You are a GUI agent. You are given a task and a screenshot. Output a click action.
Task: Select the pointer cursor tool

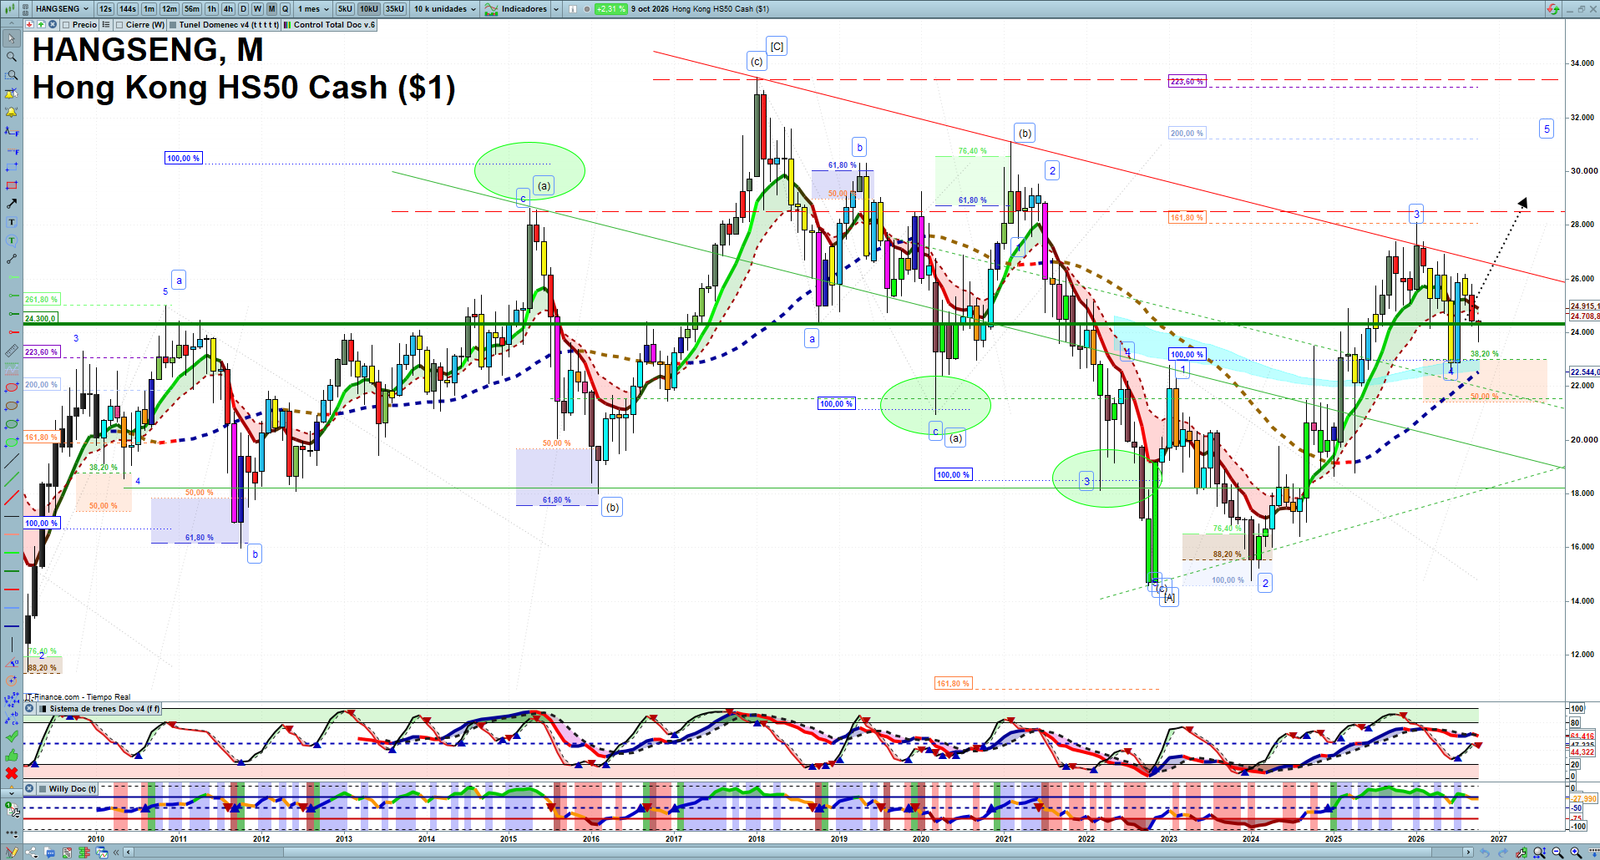(11, 39)
